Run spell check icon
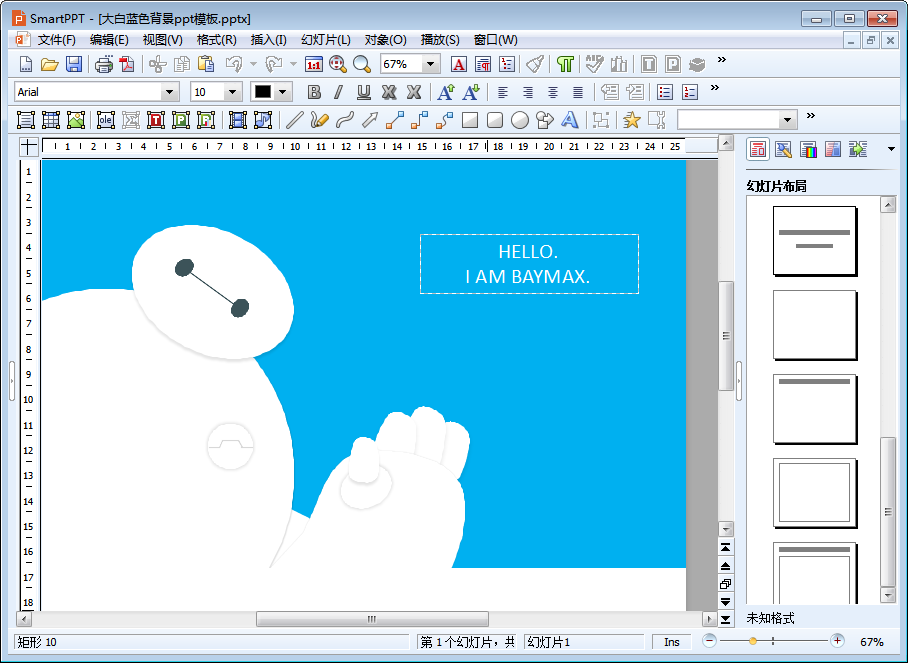The height and width of the screenshot is (663, 908). (594, 64)
